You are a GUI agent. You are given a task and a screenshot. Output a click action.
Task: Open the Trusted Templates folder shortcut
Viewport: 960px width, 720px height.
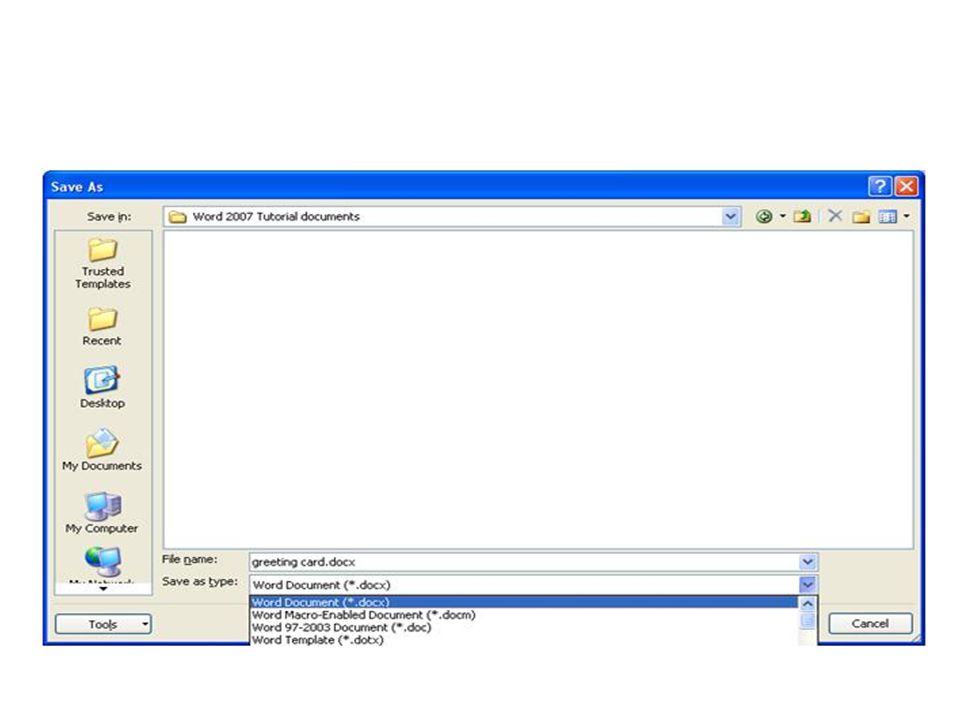[x=102, y=264]
